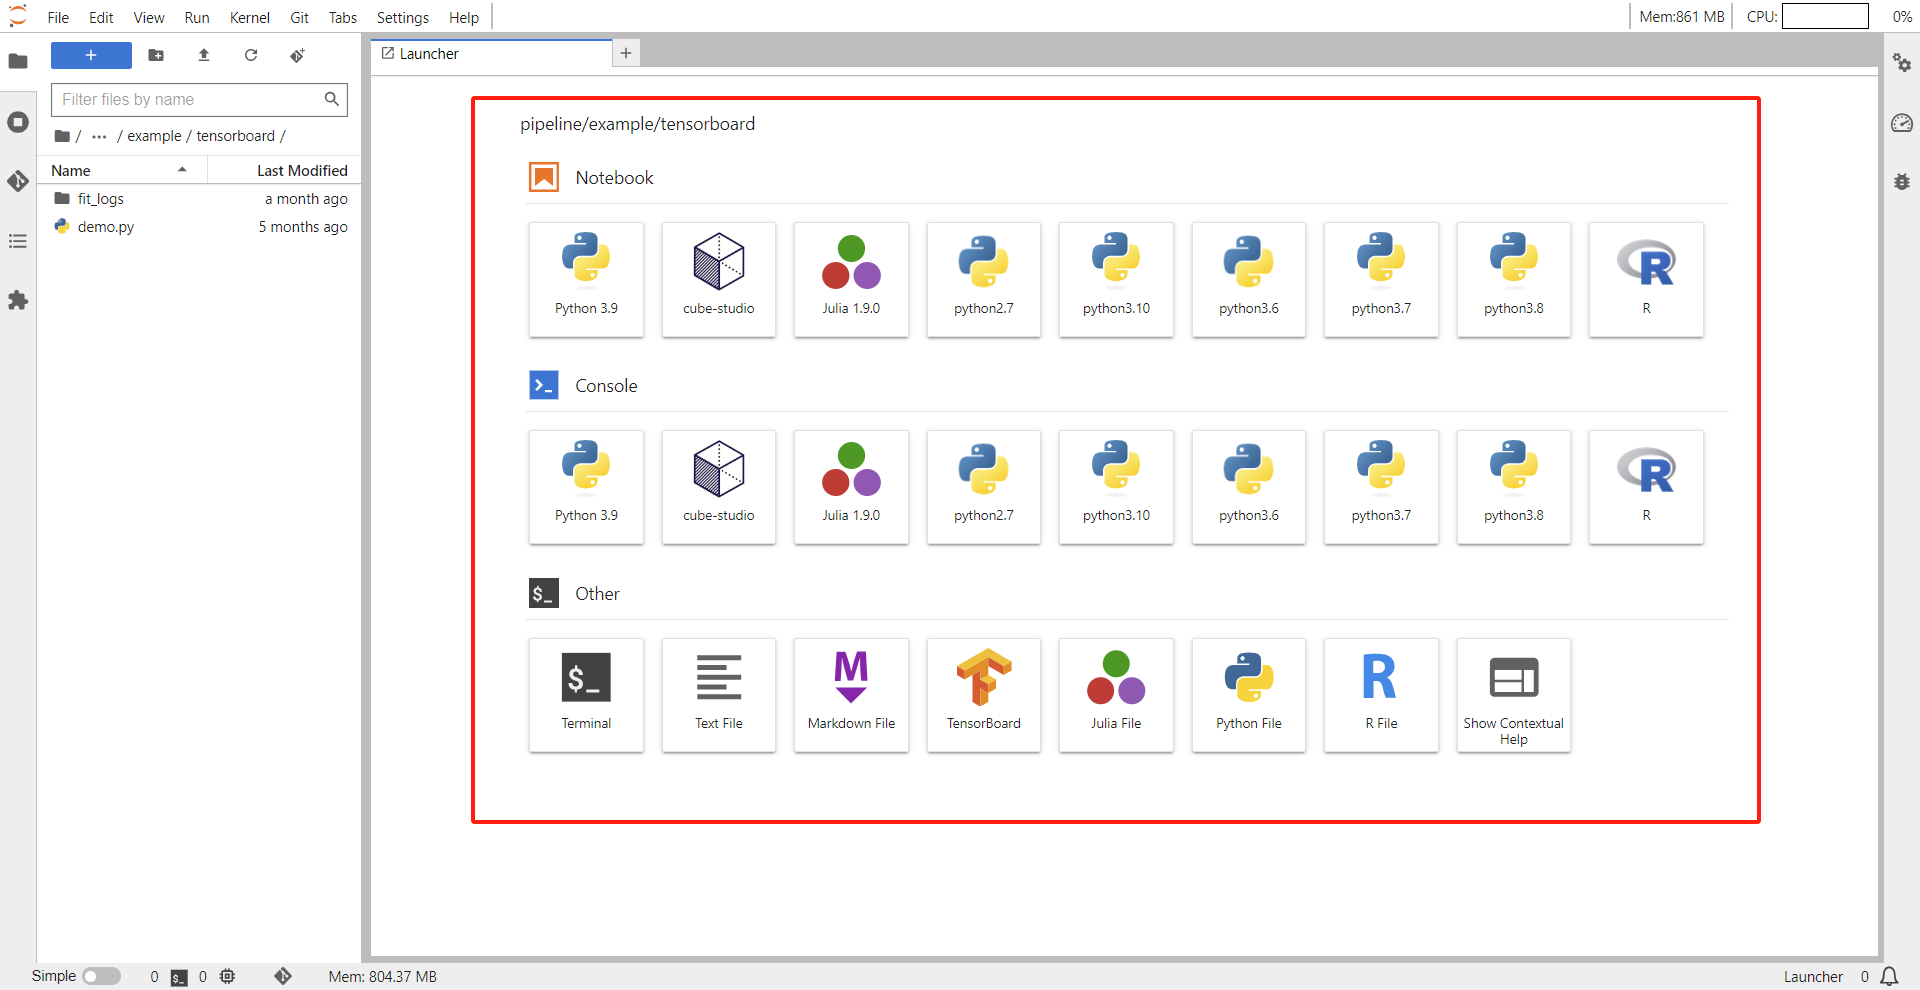Start python2.7 notebook
The image size is (1920, 990).
[984, 279]
